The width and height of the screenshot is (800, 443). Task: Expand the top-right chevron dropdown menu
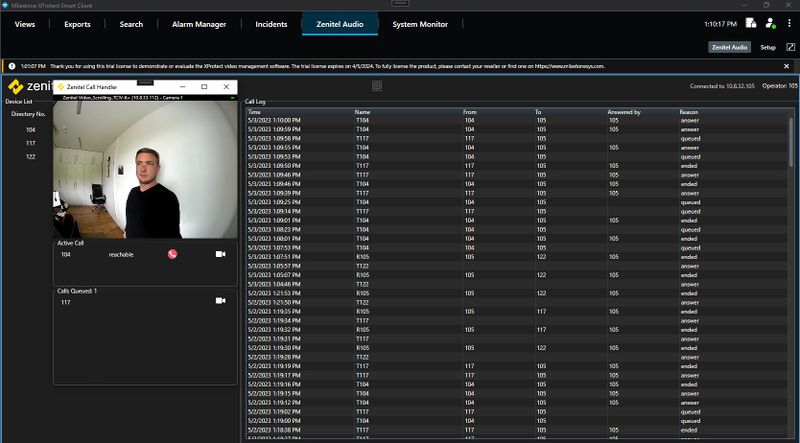click(x=788, y=22)
